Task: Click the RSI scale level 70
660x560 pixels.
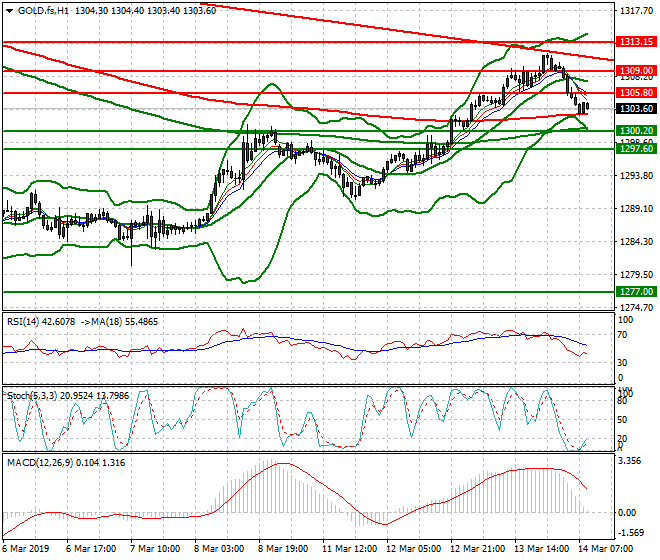Action: 623,335
